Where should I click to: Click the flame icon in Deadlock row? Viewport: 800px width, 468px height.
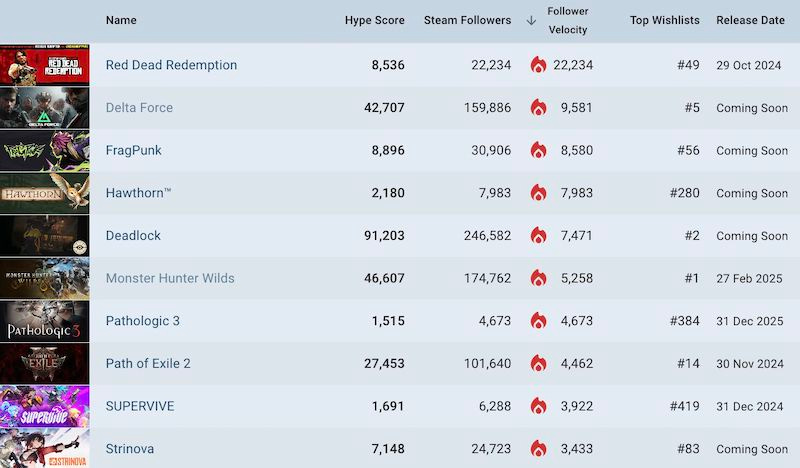[x=538, y=235]
